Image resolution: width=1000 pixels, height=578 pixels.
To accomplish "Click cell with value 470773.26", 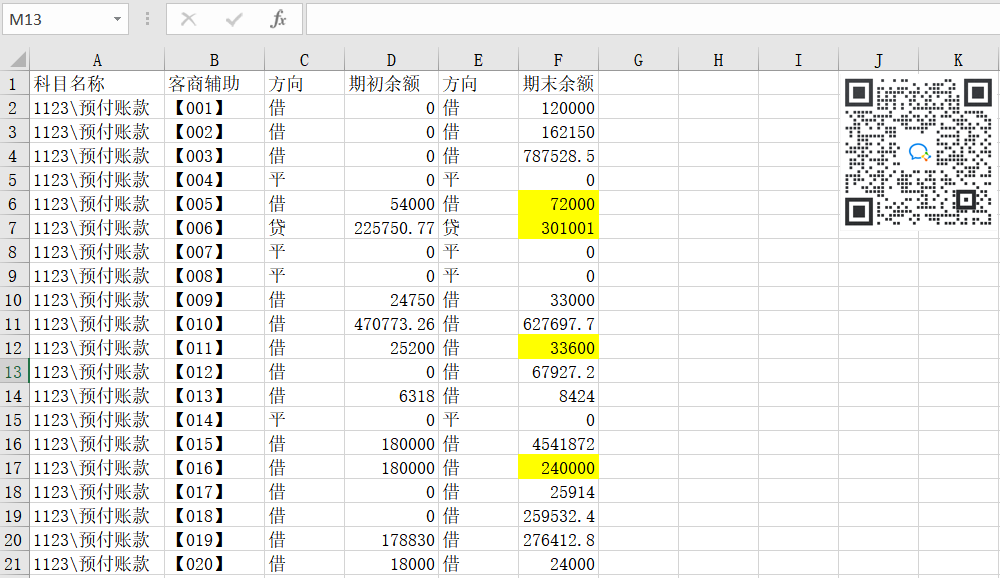I will (391, 324).
